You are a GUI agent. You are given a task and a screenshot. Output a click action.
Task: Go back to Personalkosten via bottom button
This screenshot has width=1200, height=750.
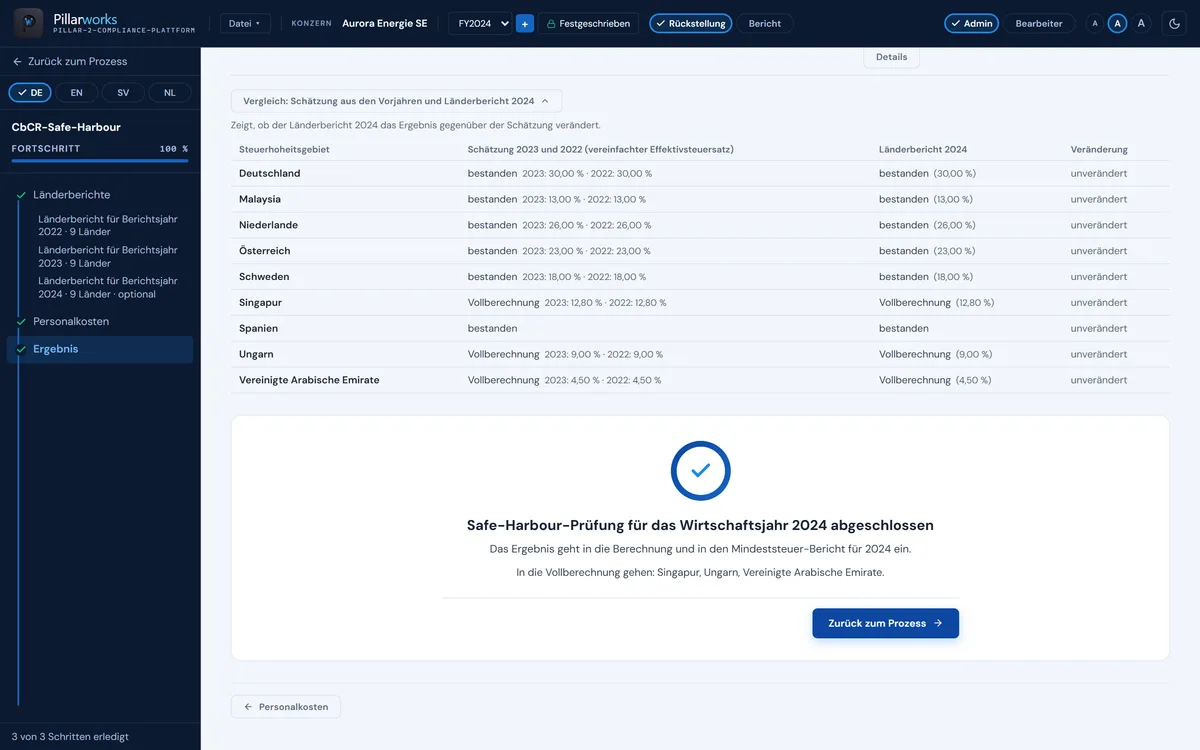[286, 707]
